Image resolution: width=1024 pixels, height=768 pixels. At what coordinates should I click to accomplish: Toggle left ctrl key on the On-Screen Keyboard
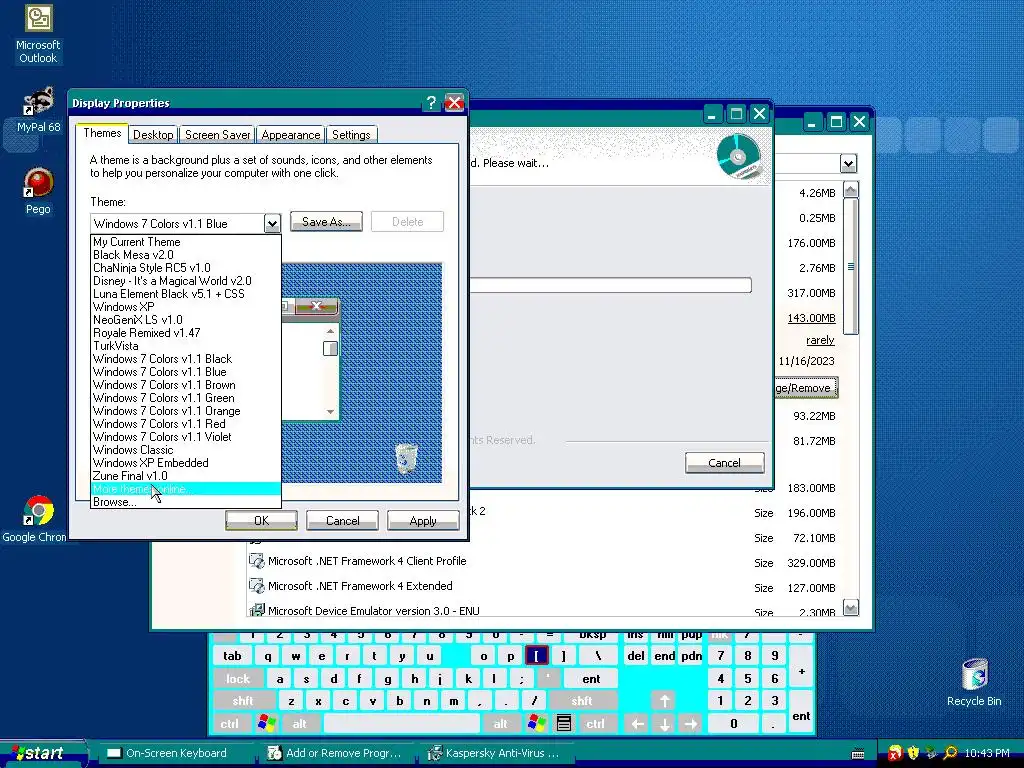229,724
